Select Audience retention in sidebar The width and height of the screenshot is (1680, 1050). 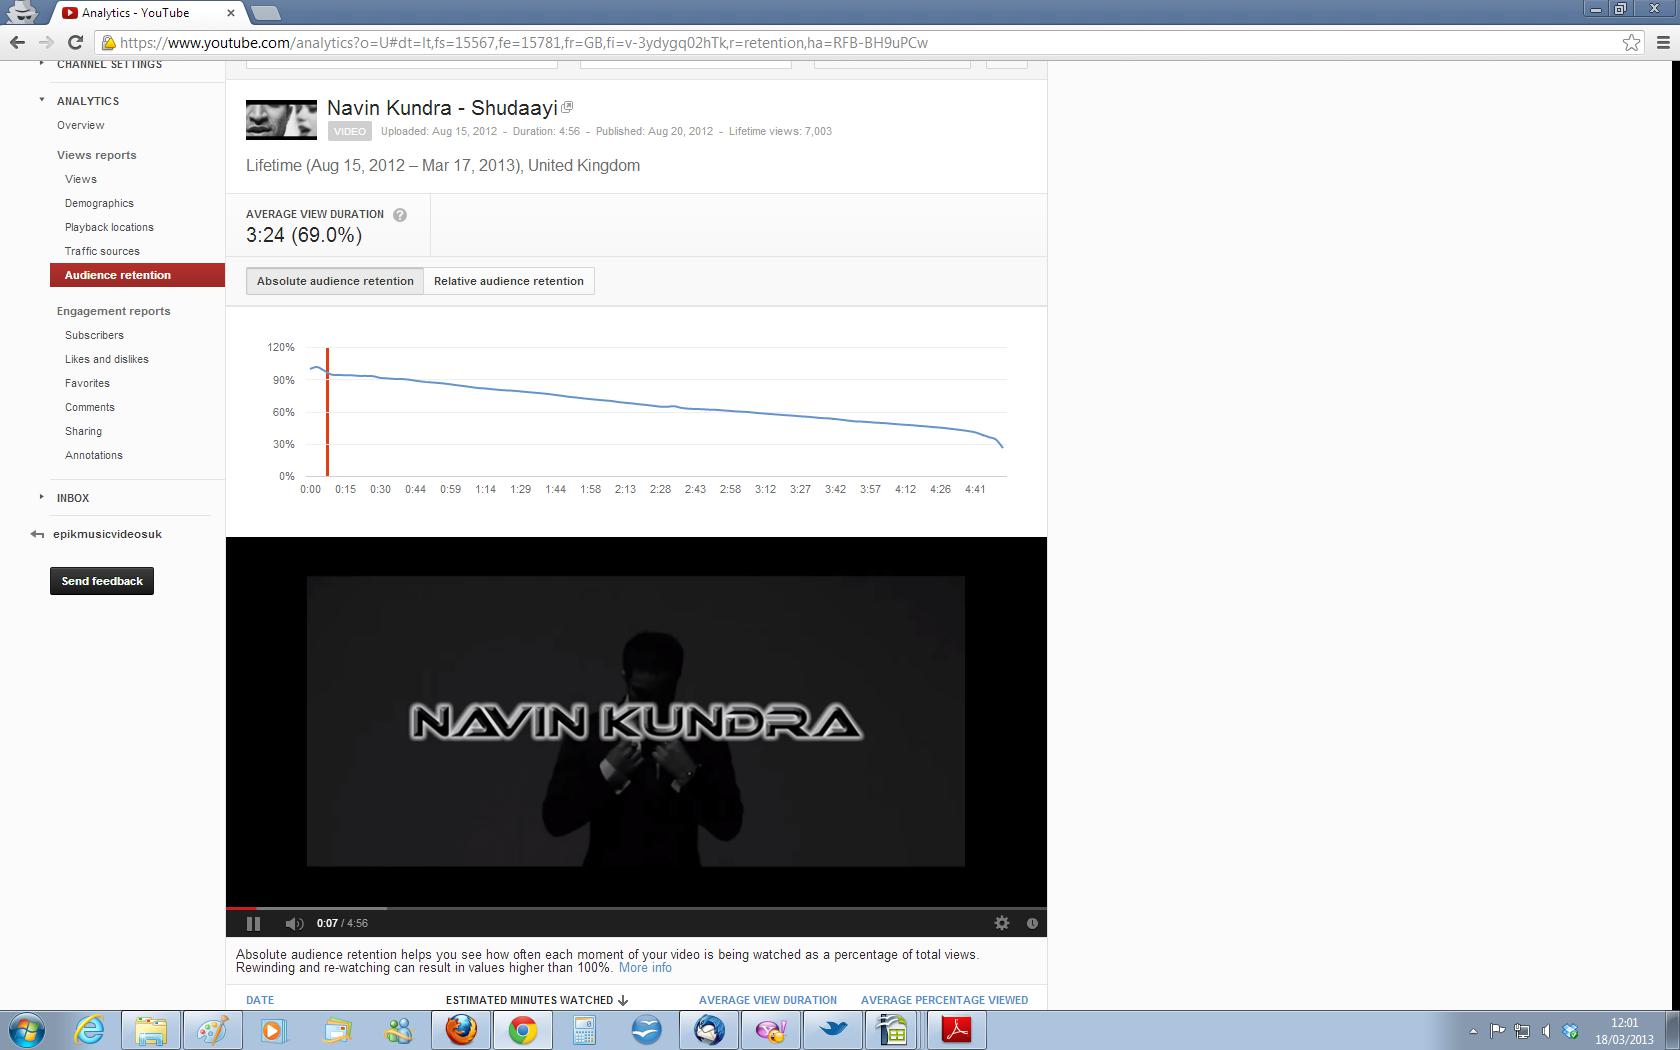pos(137,275)
